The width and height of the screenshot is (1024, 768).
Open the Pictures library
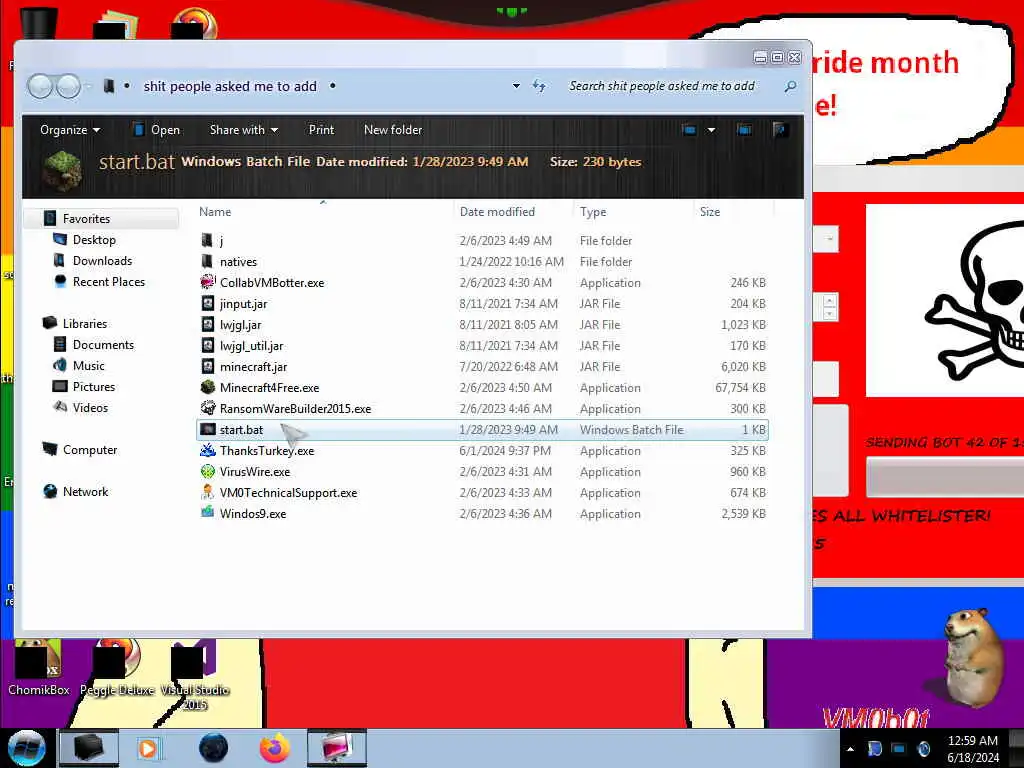(x=93, y=387)
